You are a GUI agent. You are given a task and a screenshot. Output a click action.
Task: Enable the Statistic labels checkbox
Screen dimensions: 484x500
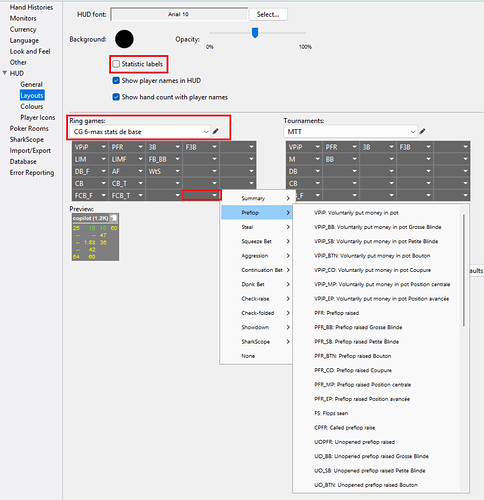click(116, 64)
